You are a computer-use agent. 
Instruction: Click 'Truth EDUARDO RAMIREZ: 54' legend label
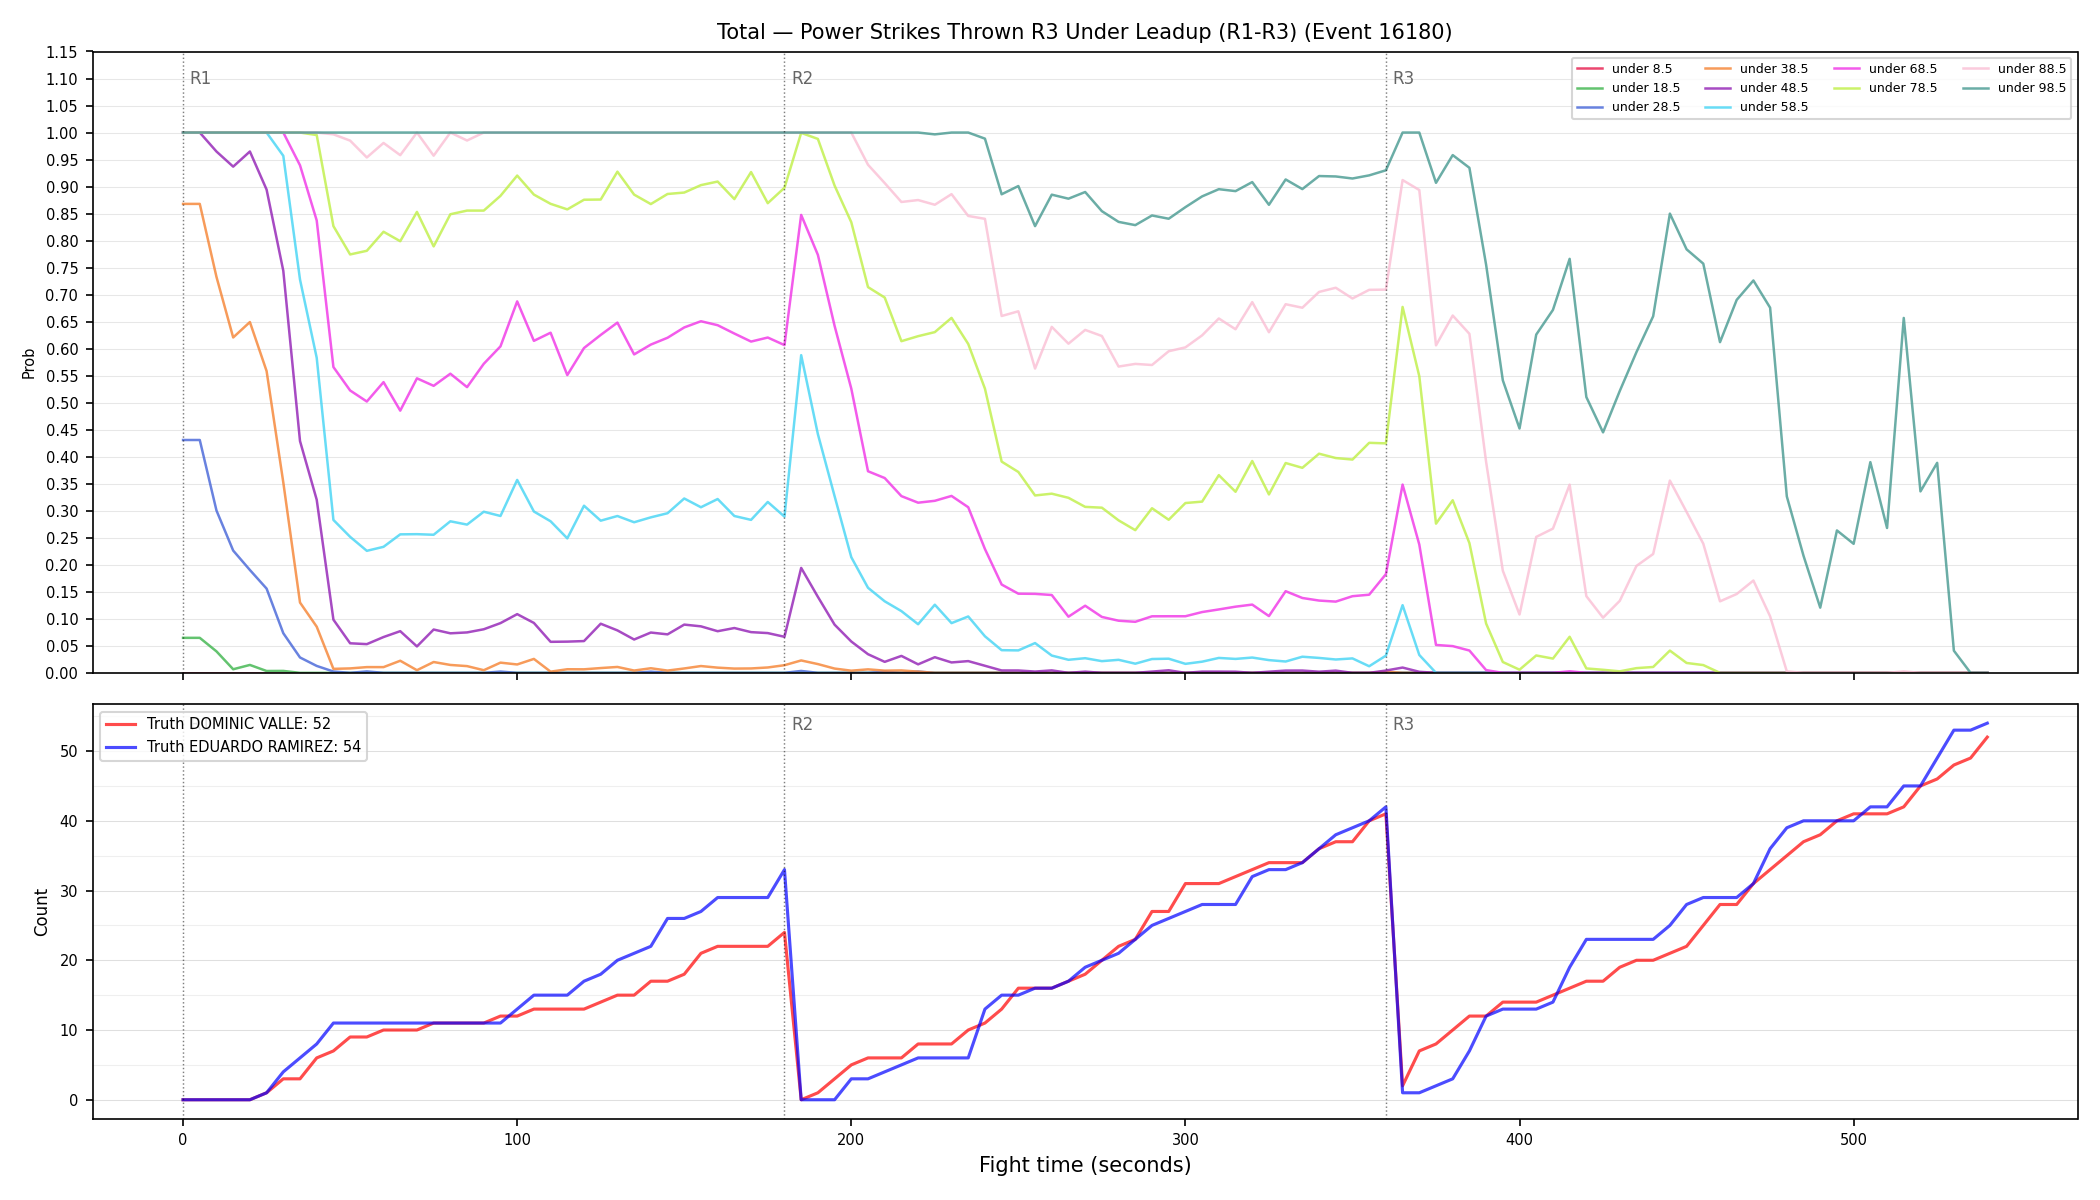(254, 747)
